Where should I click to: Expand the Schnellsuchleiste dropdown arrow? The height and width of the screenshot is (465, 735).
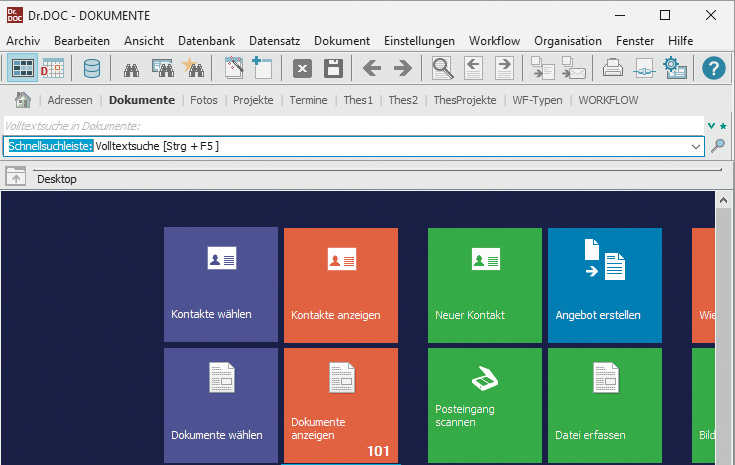pyautogui.click(x=696, y=146)
